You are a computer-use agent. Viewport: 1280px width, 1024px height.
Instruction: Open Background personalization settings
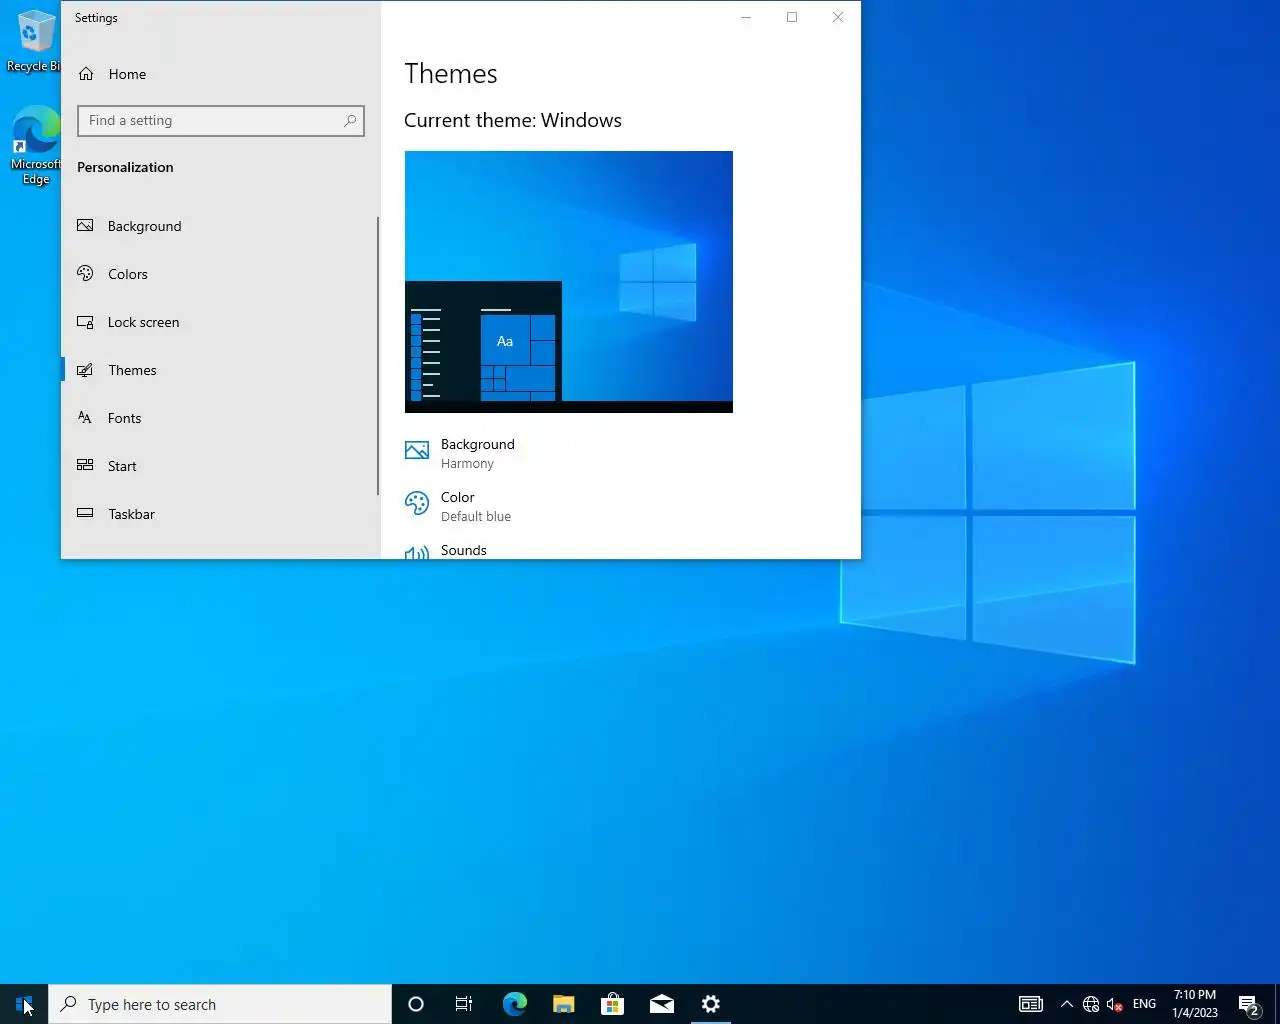(x=220, y=226)
